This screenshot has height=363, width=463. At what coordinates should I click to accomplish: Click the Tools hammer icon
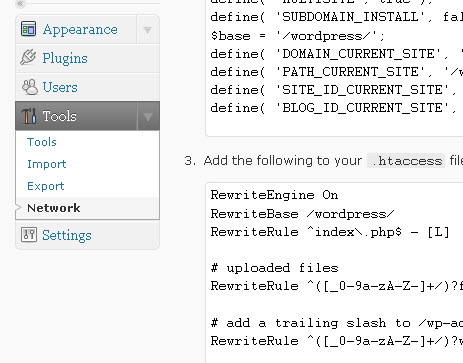tap(29, 116)
